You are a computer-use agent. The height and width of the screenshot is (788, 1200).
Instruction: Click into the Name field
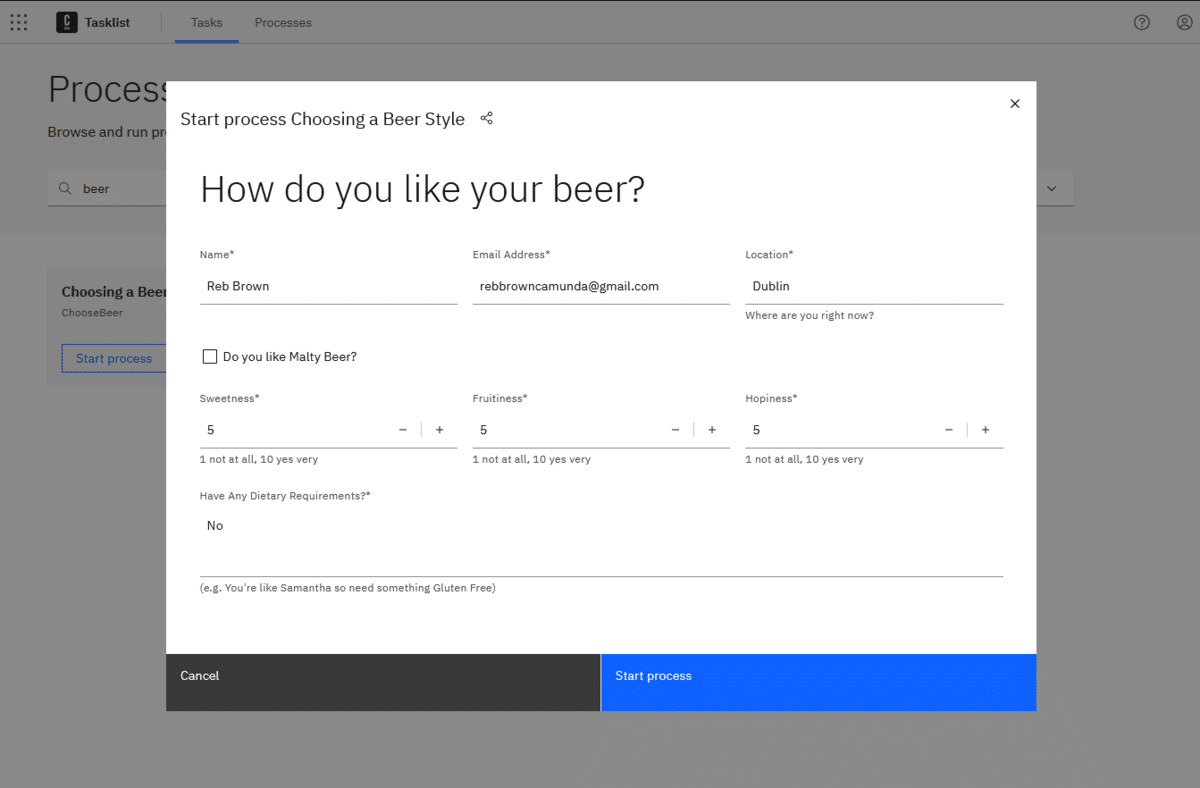coord(329,286)
